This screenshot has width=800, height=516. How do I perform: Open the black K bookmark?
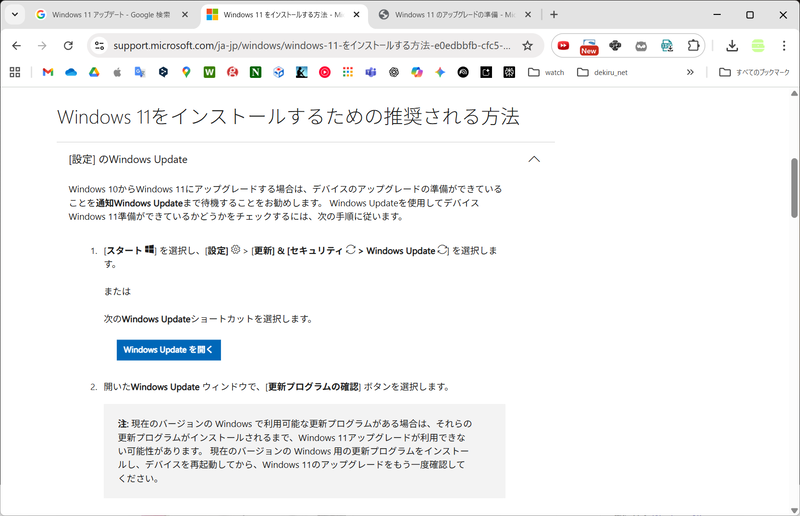tap(302, 72)
